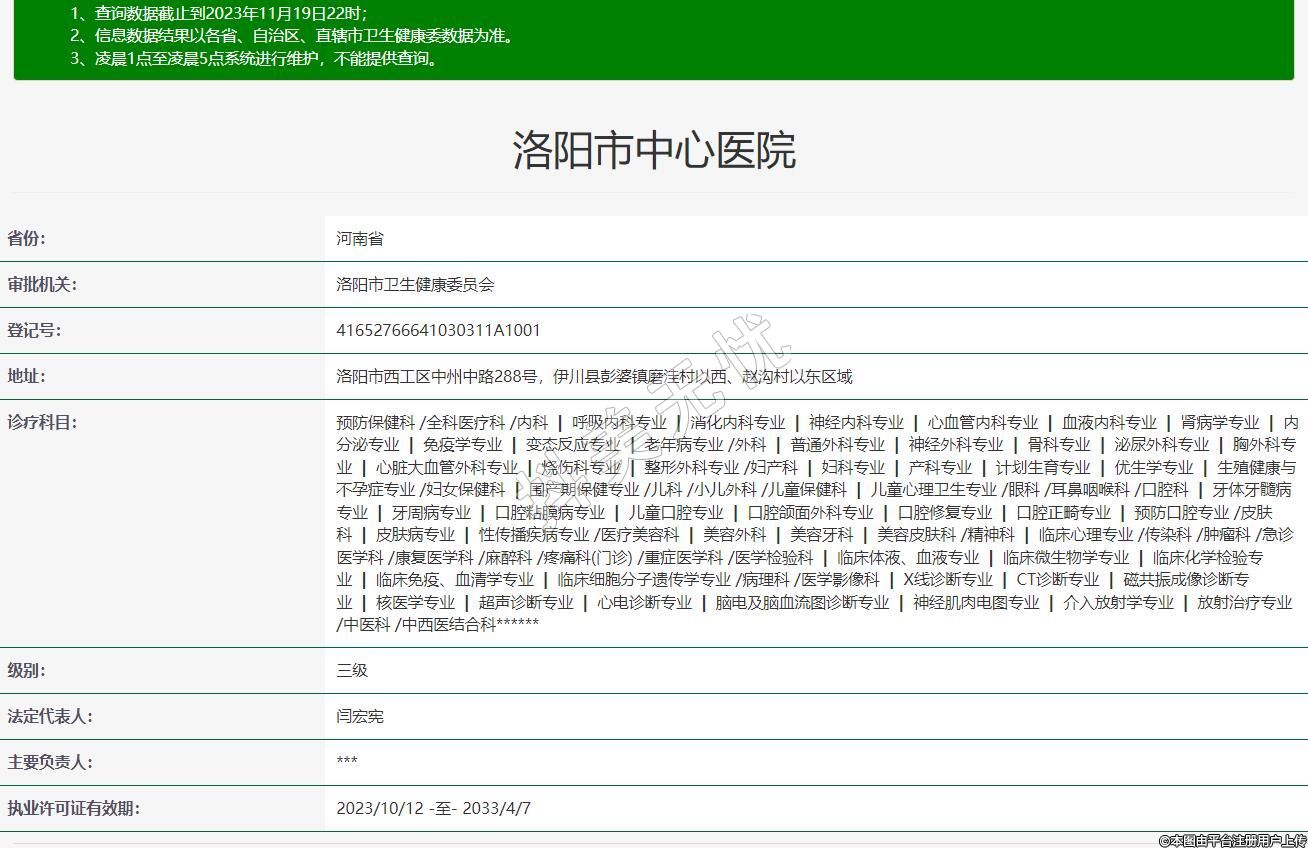This screenshot has width=1308, height=848.
Task: Click the 级别 row label
Action: coord(27,670)
